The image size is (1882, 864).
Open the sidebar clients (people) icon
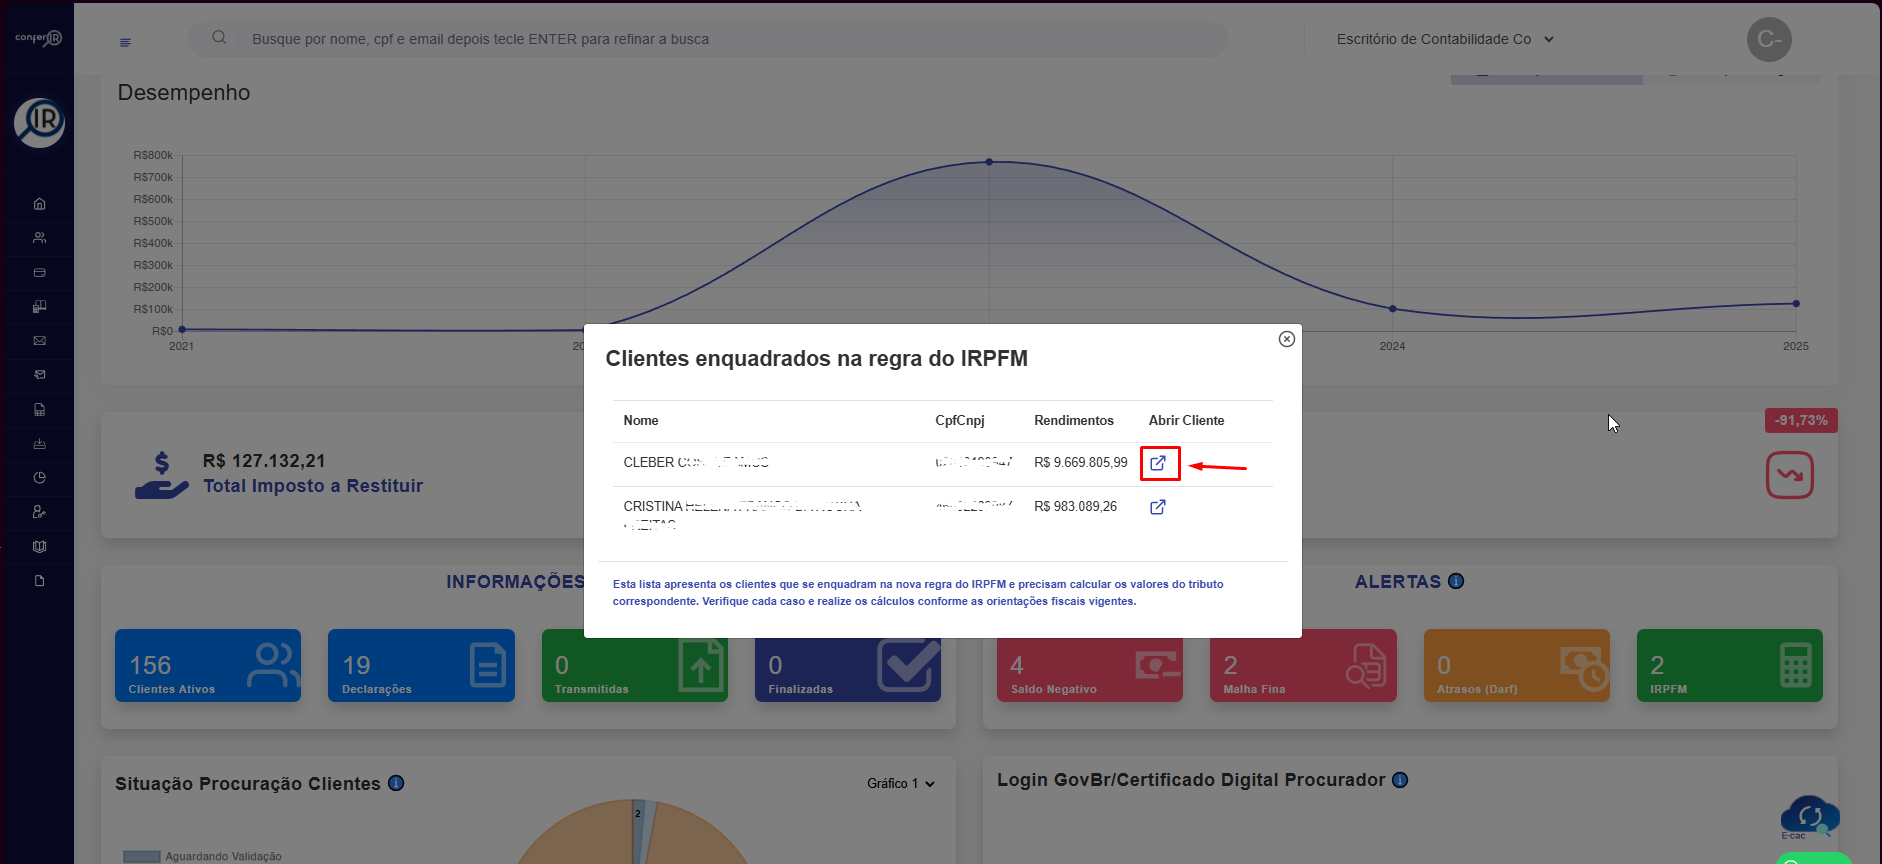coord(40,238)
